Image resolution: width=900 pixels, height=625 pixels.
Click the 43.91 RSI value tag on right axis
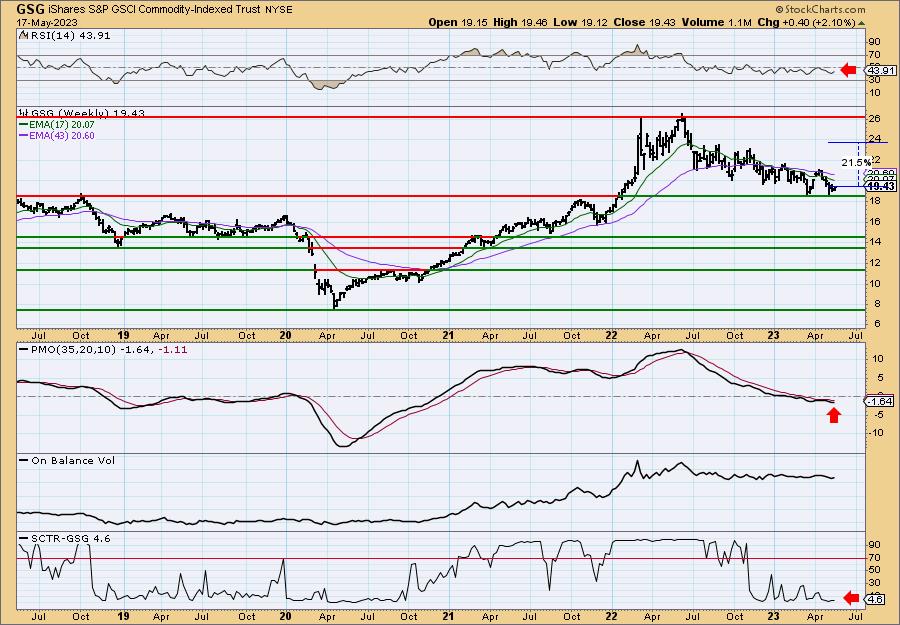coord(879,71)
